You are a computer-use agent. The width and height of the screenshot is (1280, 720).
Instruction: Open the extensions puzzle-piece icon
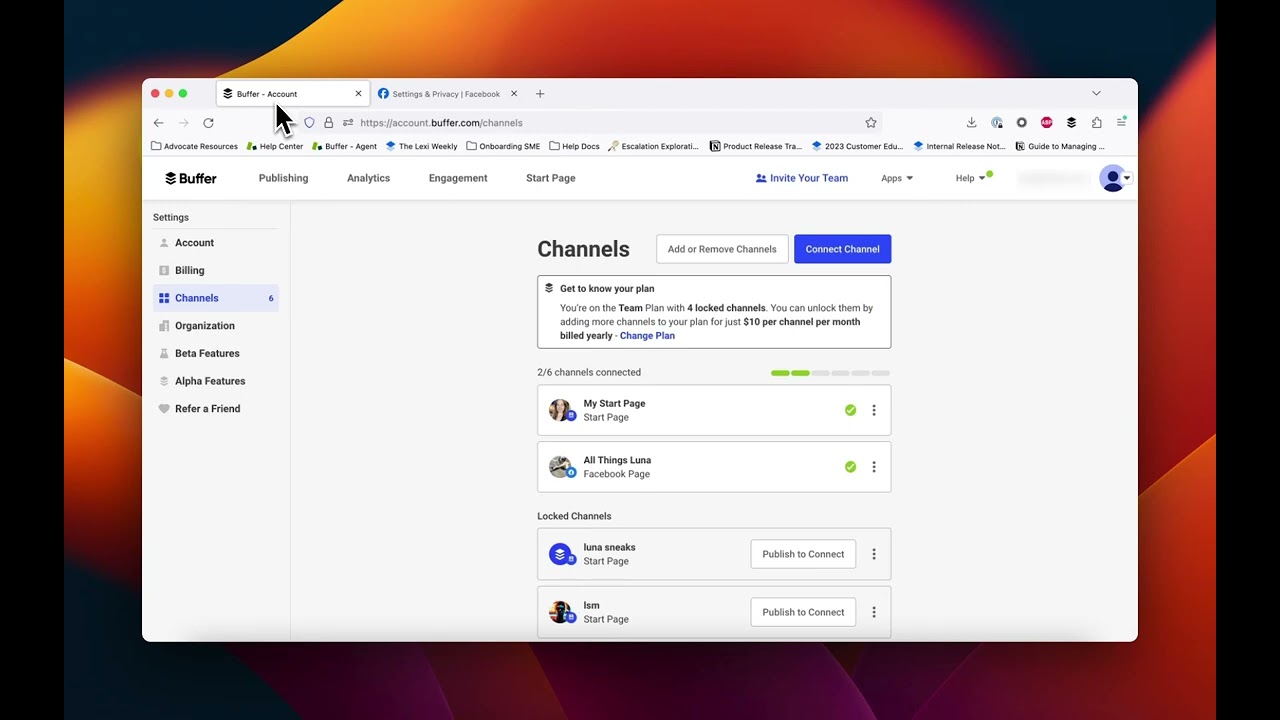1096,123
